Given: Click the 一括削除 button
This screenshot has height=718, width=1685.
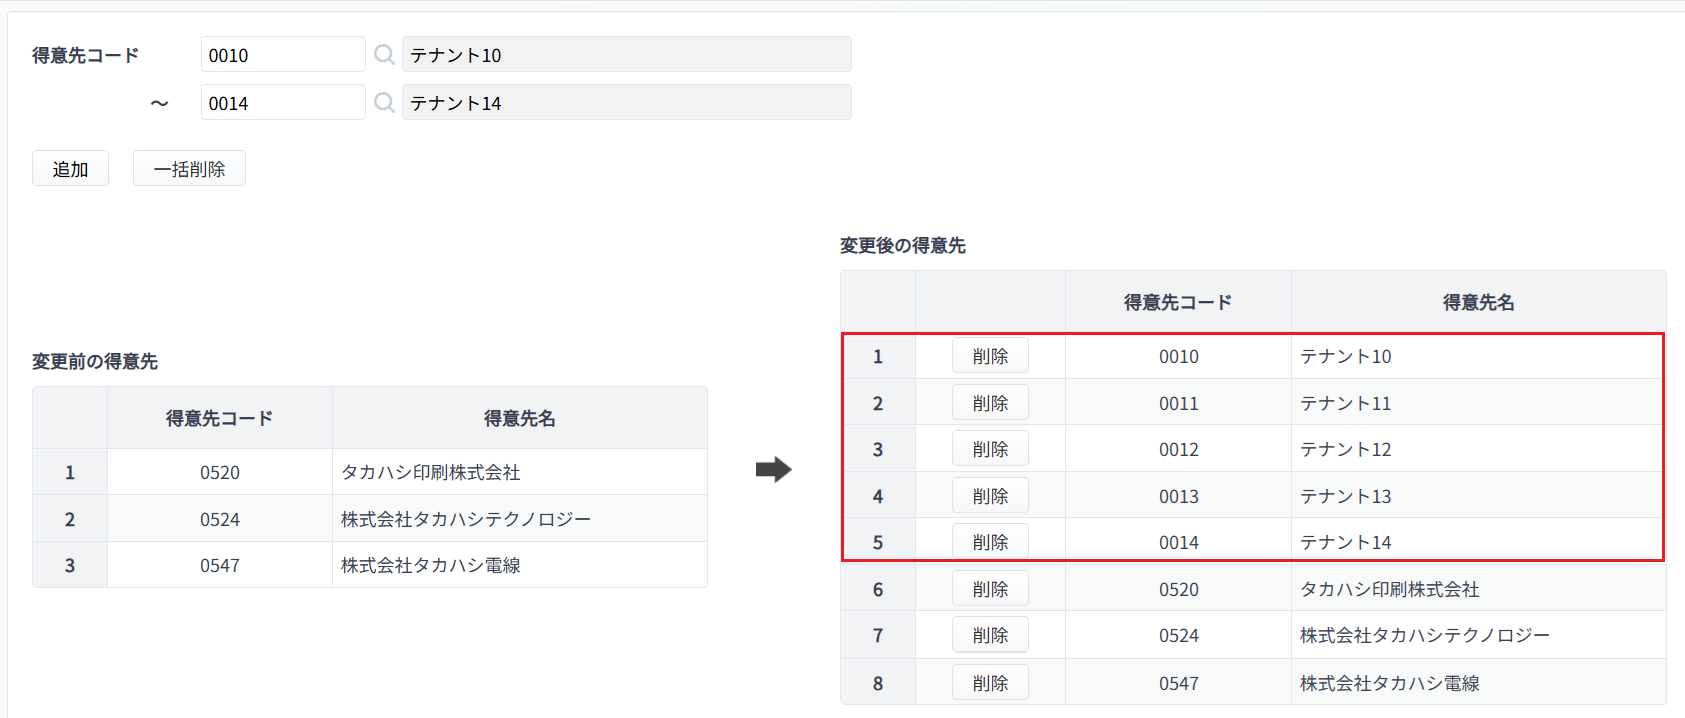Looking at the screenshot, I should [x=189, y=169].
